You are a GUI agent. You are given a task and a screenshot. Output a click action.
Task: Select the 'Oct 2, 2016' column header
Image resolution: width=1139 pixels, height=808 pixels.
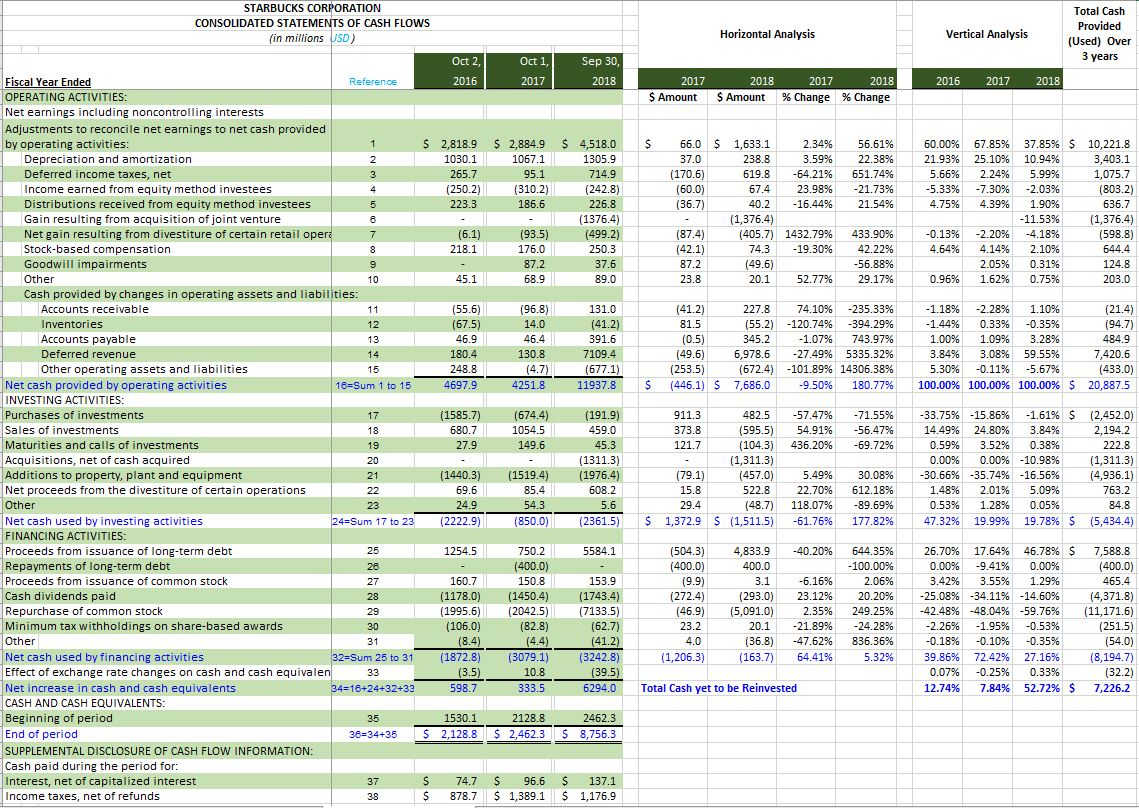tap(447, 71)
